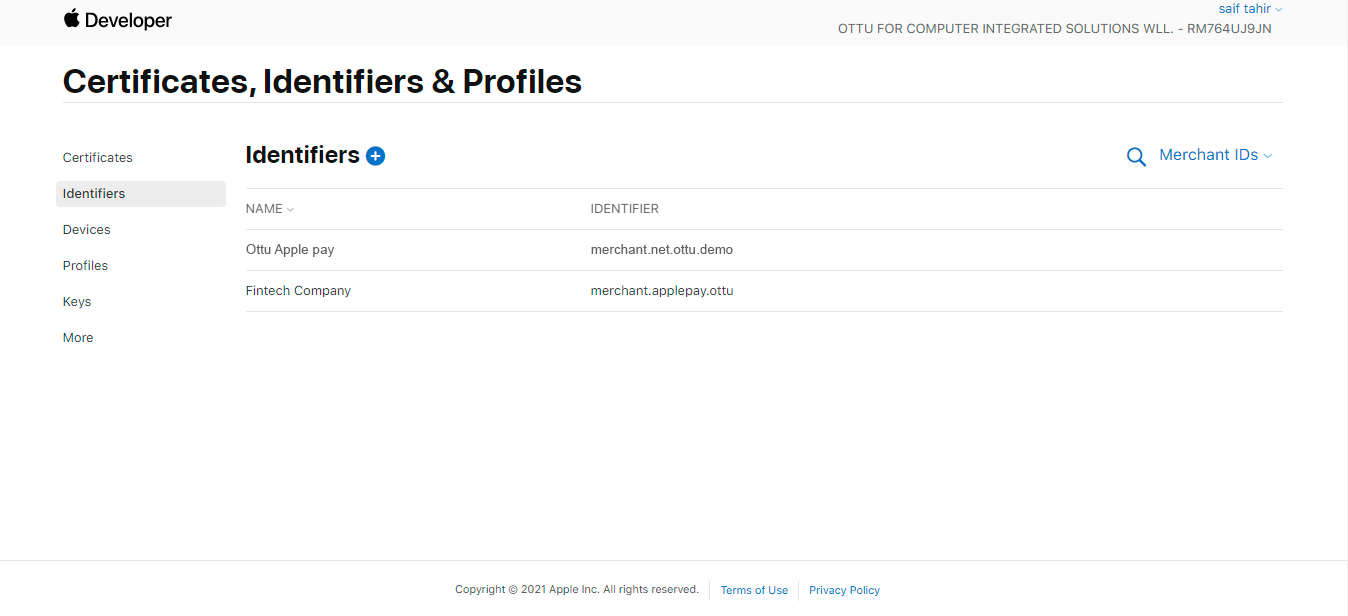Open the Devices section
1348x616 pixels.
click(86, 229)
